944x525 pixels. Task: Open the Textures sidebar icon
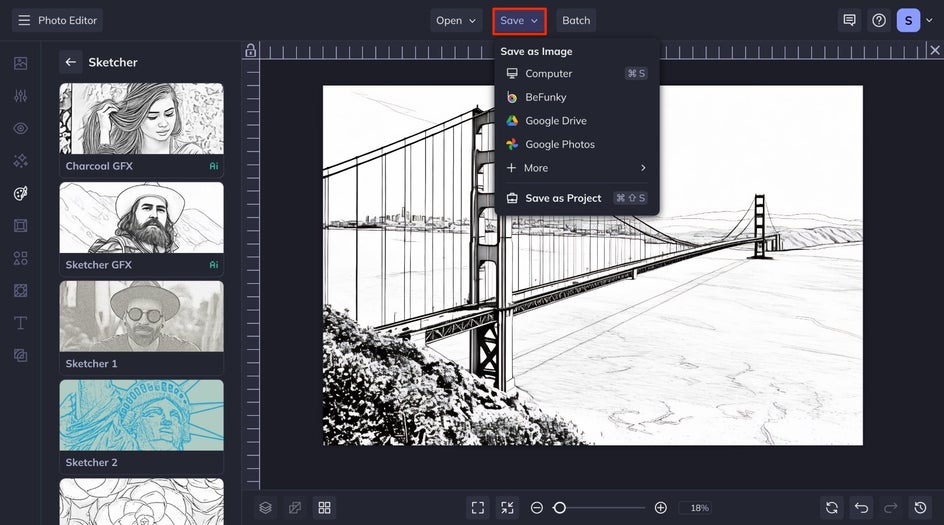[x=20, y=291]
